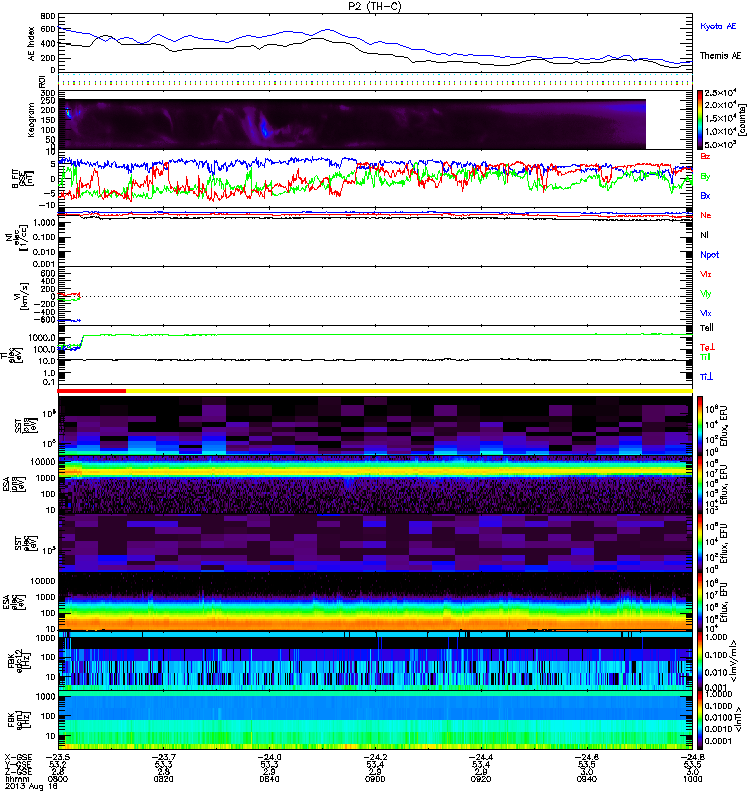This screenshot has width=750, height=800.
Task: Select the Themis AE legend label
Action: (718, 59)
